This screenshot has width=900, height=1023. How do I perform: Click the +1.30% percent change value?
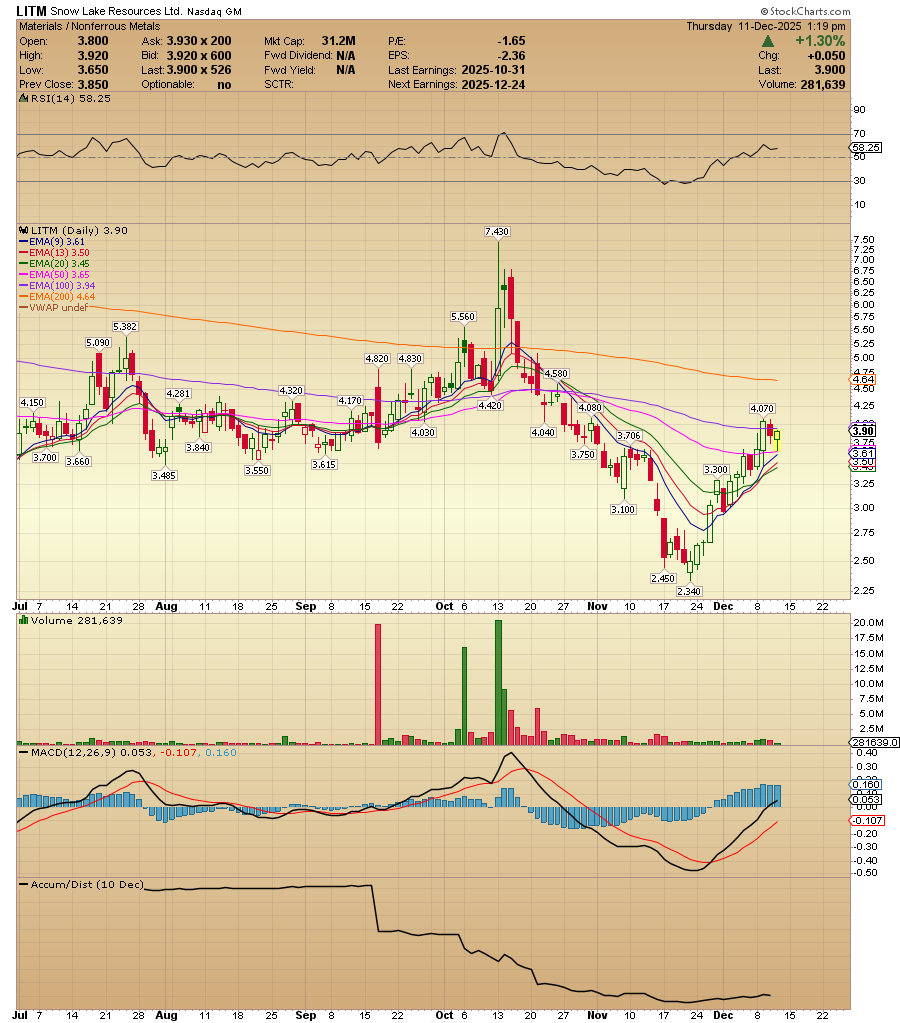[x=820, y=41]
